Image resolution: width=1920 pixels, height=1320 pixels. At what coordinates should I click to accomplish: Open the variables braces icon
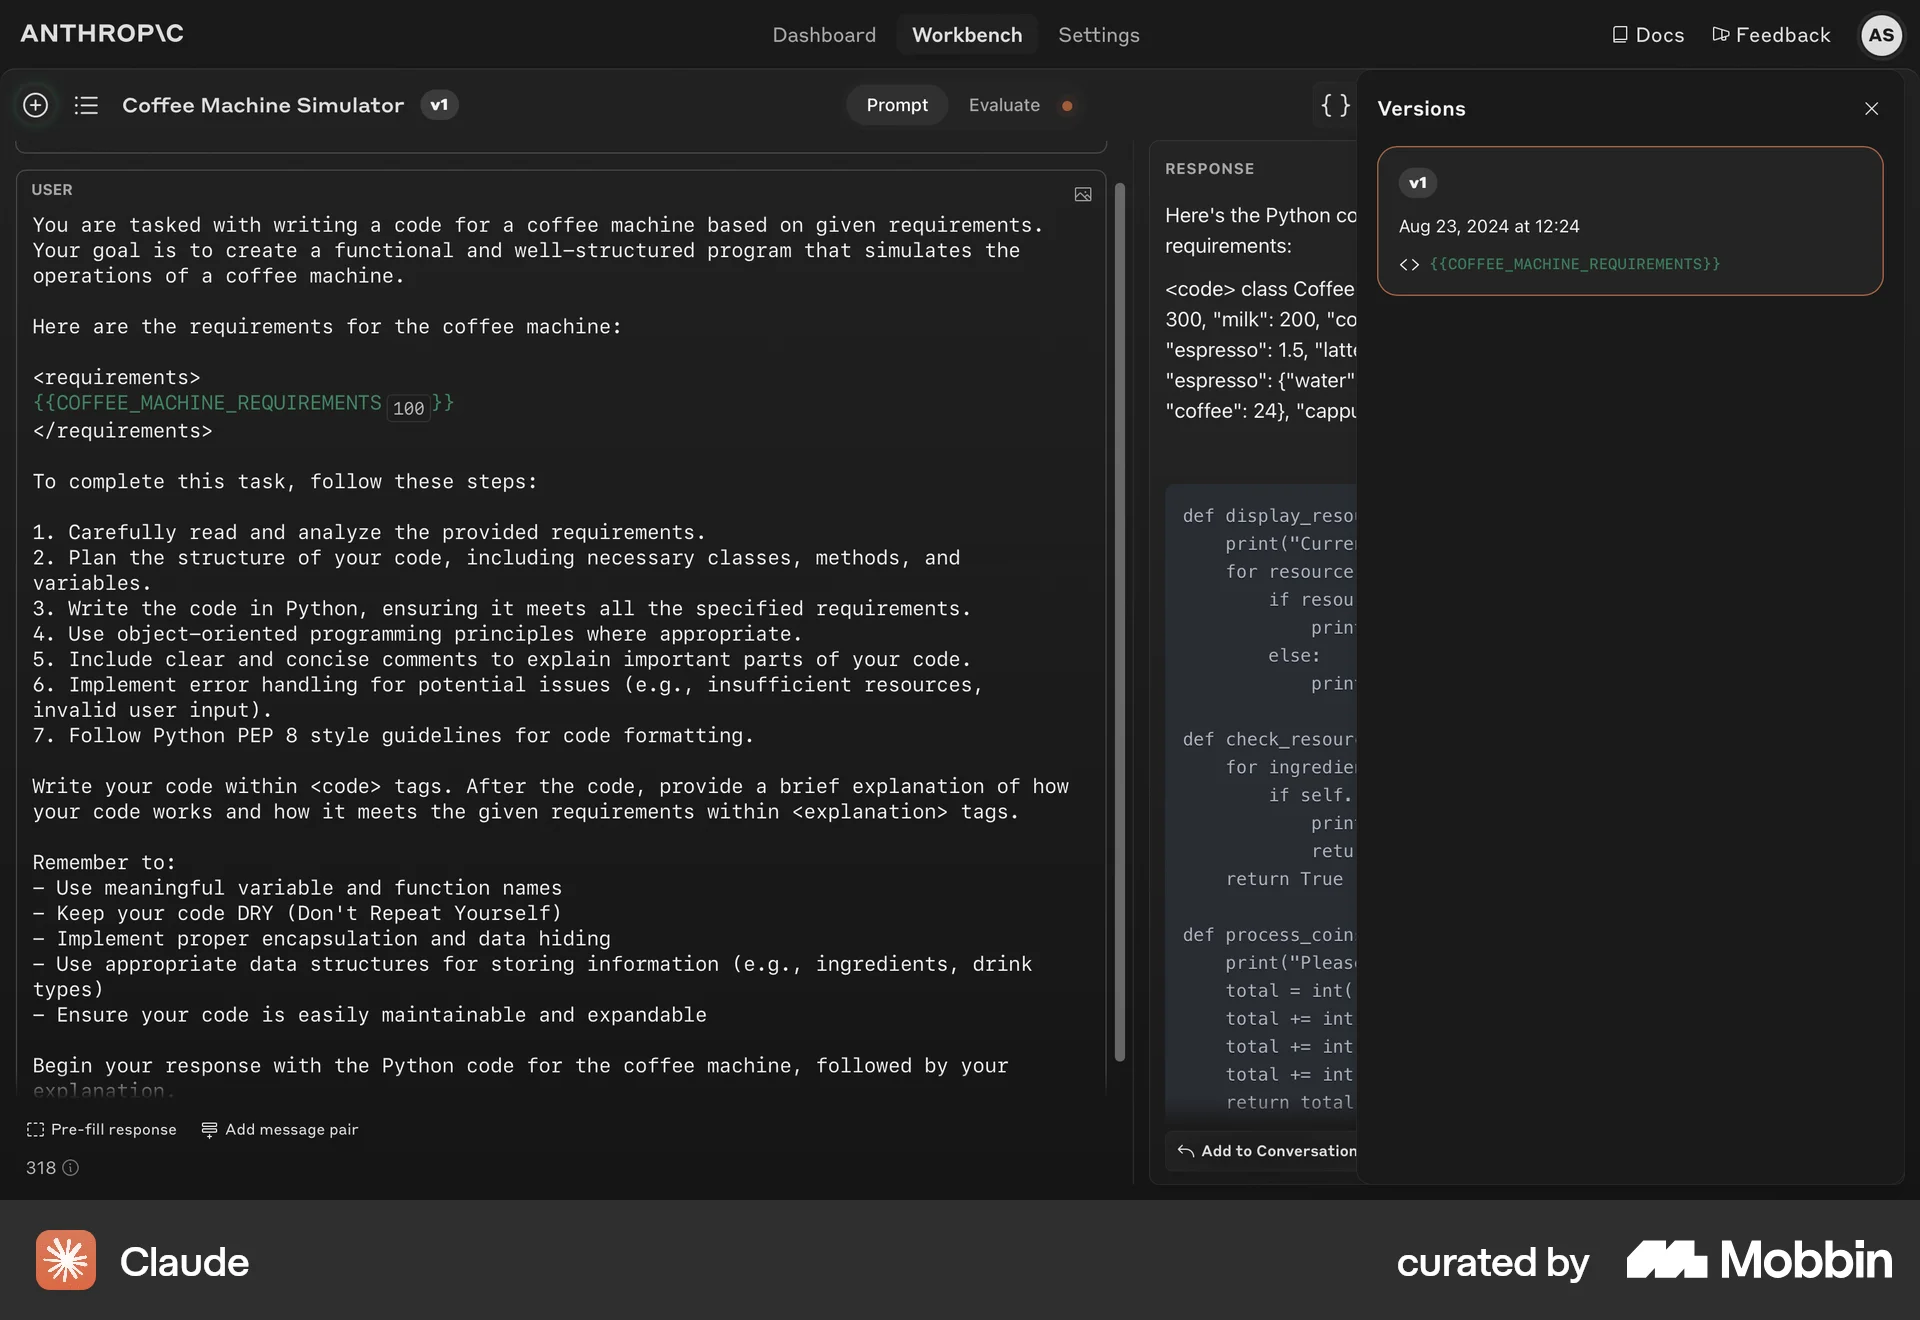pyautogui.click(x=1334, y=105)
